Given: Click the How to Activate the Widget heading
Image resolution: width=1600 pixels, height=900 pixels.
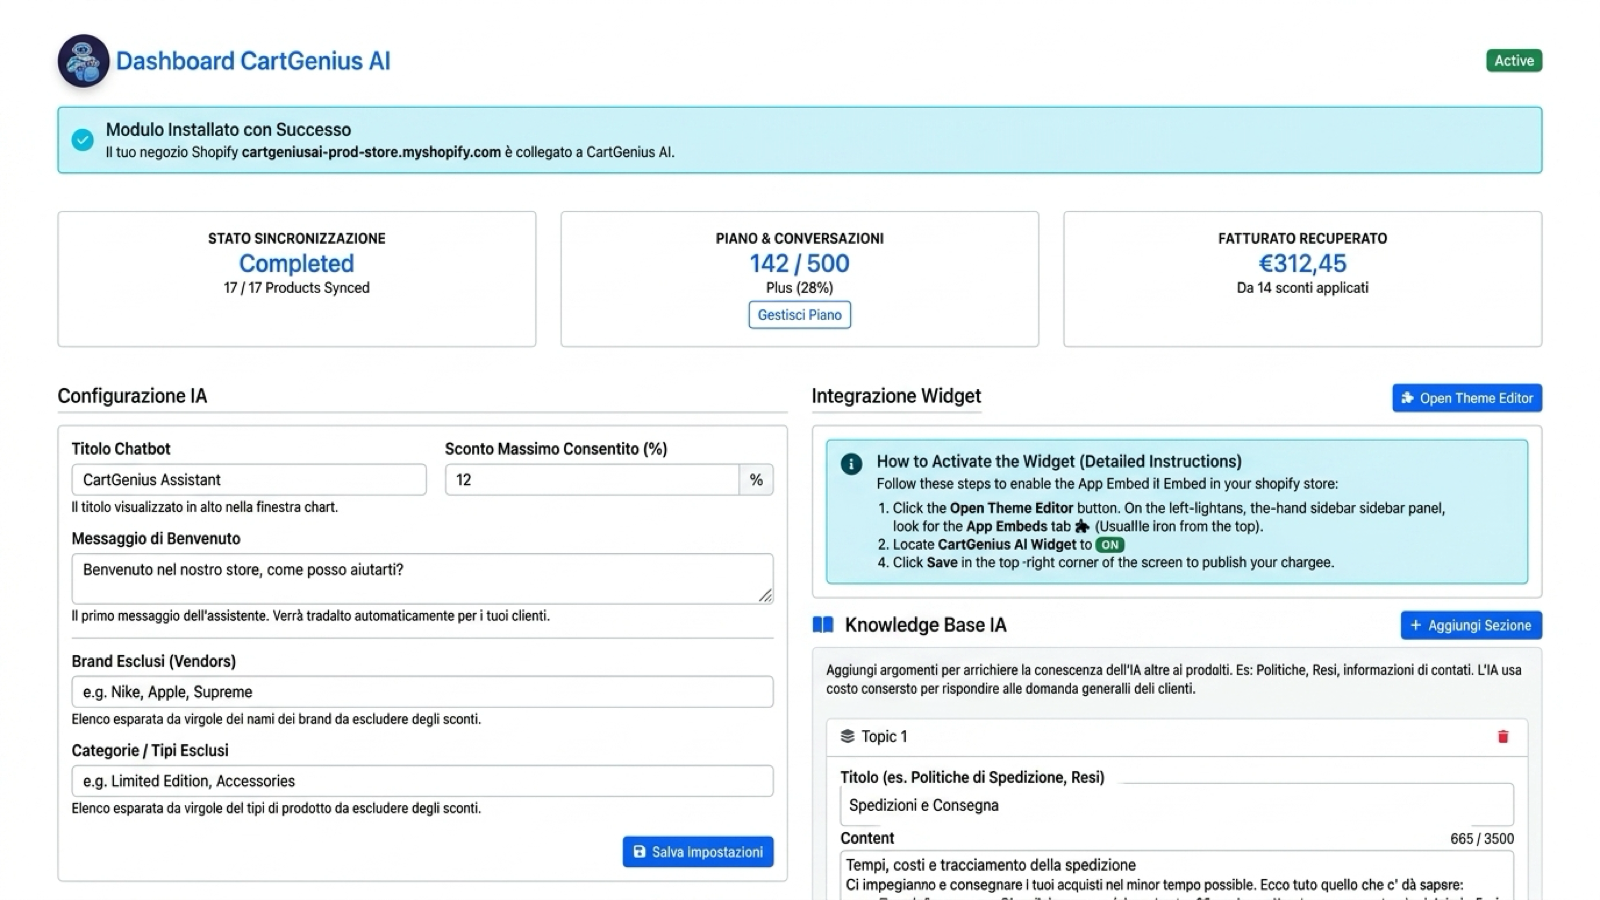Looking at the screenshot, I should tap(1059, 462).
